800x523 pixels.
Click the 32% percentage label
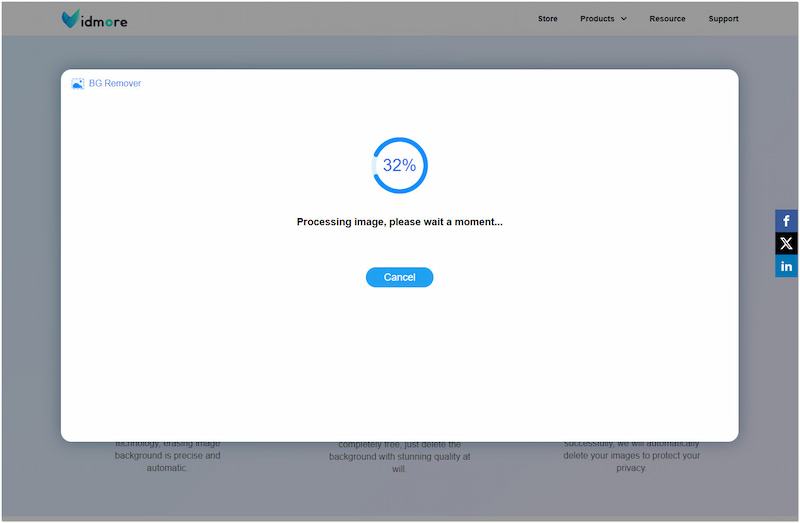[399, 166]
